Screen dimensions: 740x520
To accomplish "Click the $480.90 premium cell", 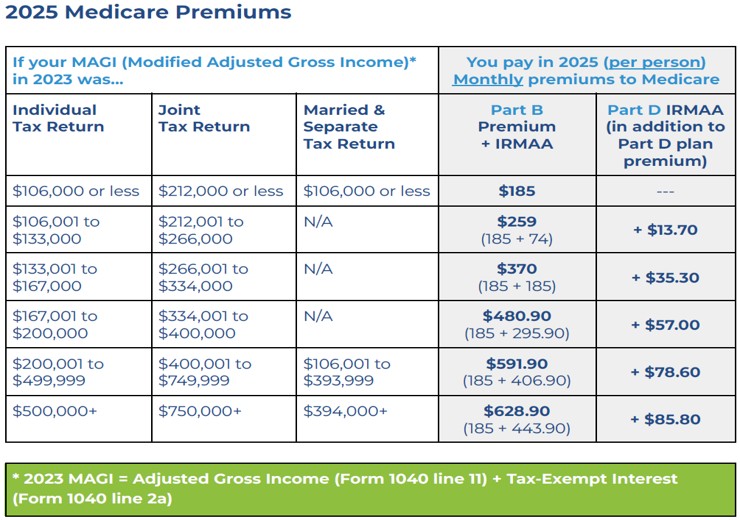I will click(517, 325).
